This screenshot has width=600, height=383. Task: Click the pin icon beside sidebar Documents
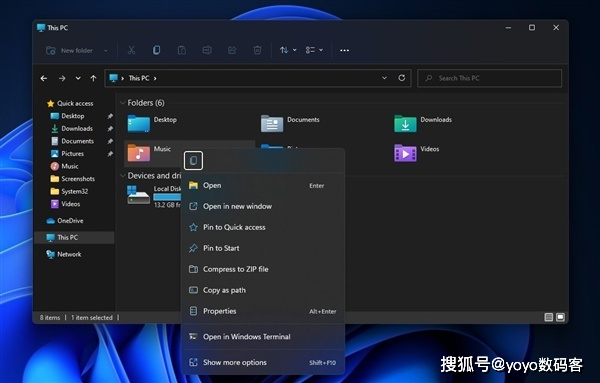[x=110, y=141]
